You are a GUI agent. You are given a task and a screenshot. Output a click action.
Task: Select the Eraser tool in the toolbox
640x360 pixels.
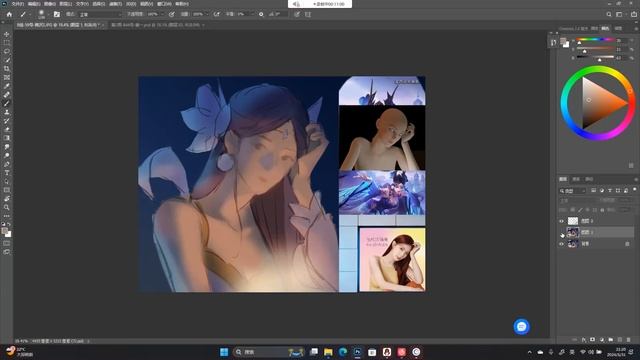coord(7,129)
